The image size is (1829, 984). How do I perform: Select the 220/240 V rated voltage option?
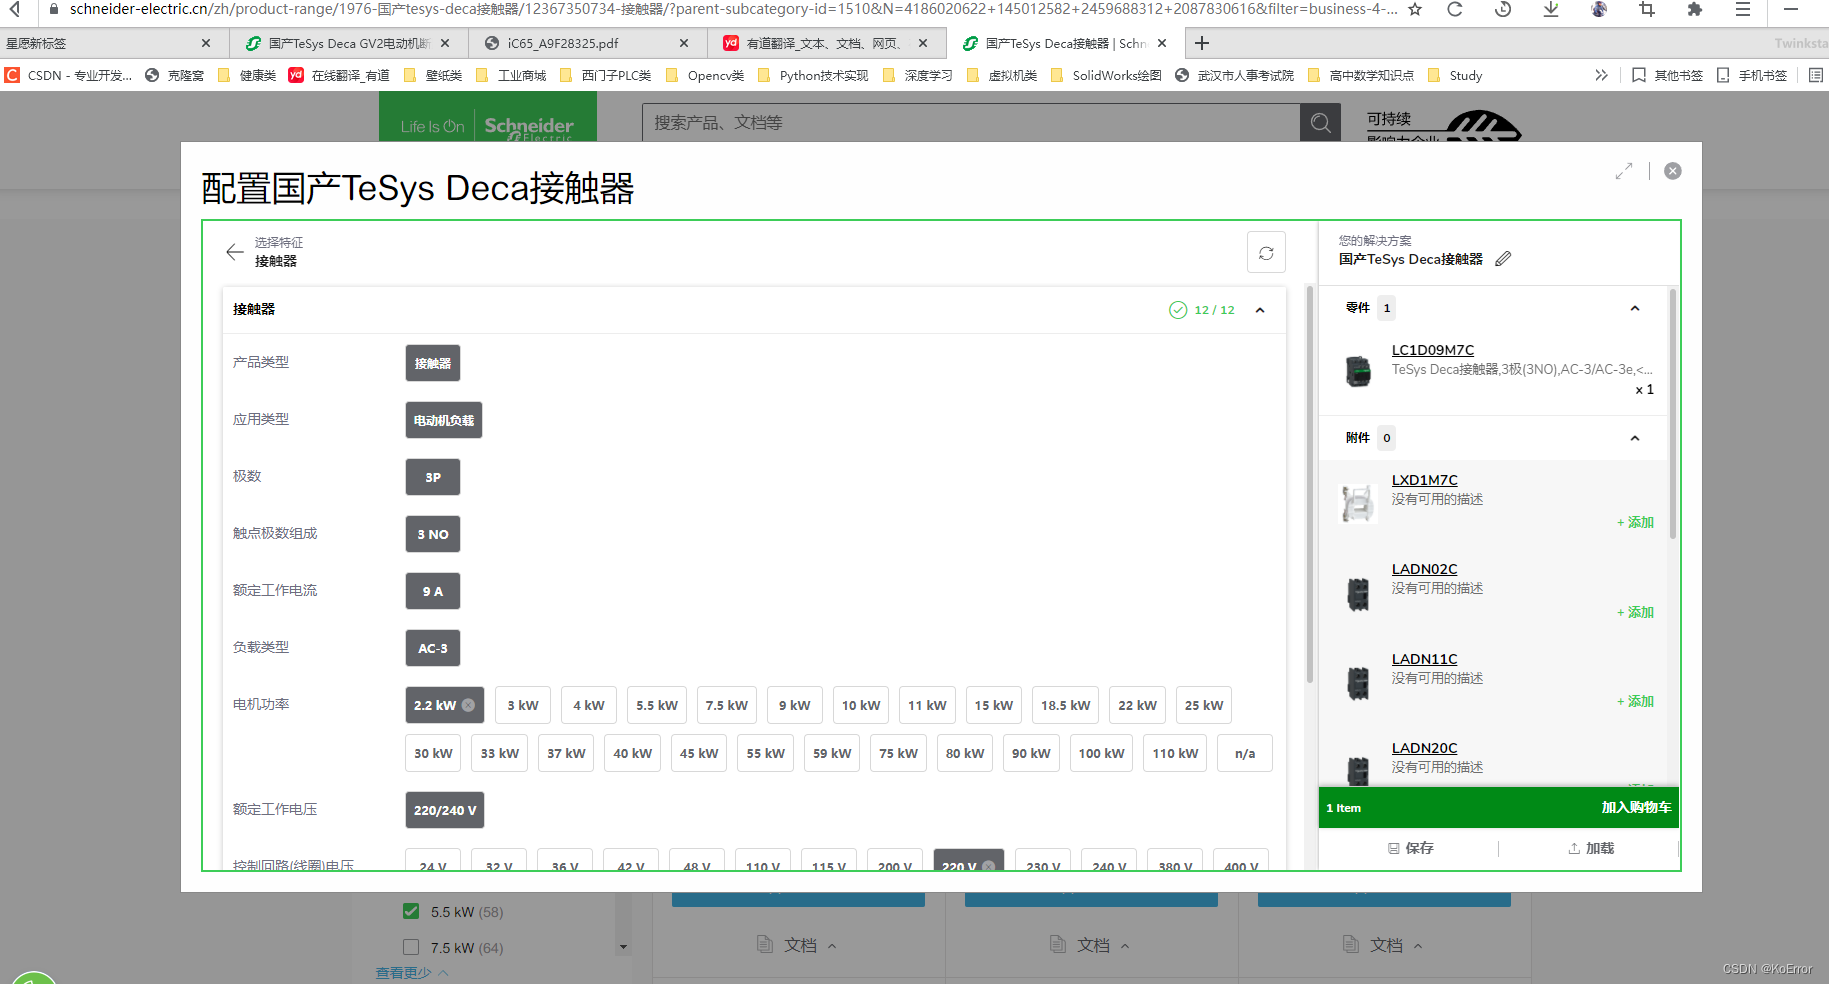point(445,810)
